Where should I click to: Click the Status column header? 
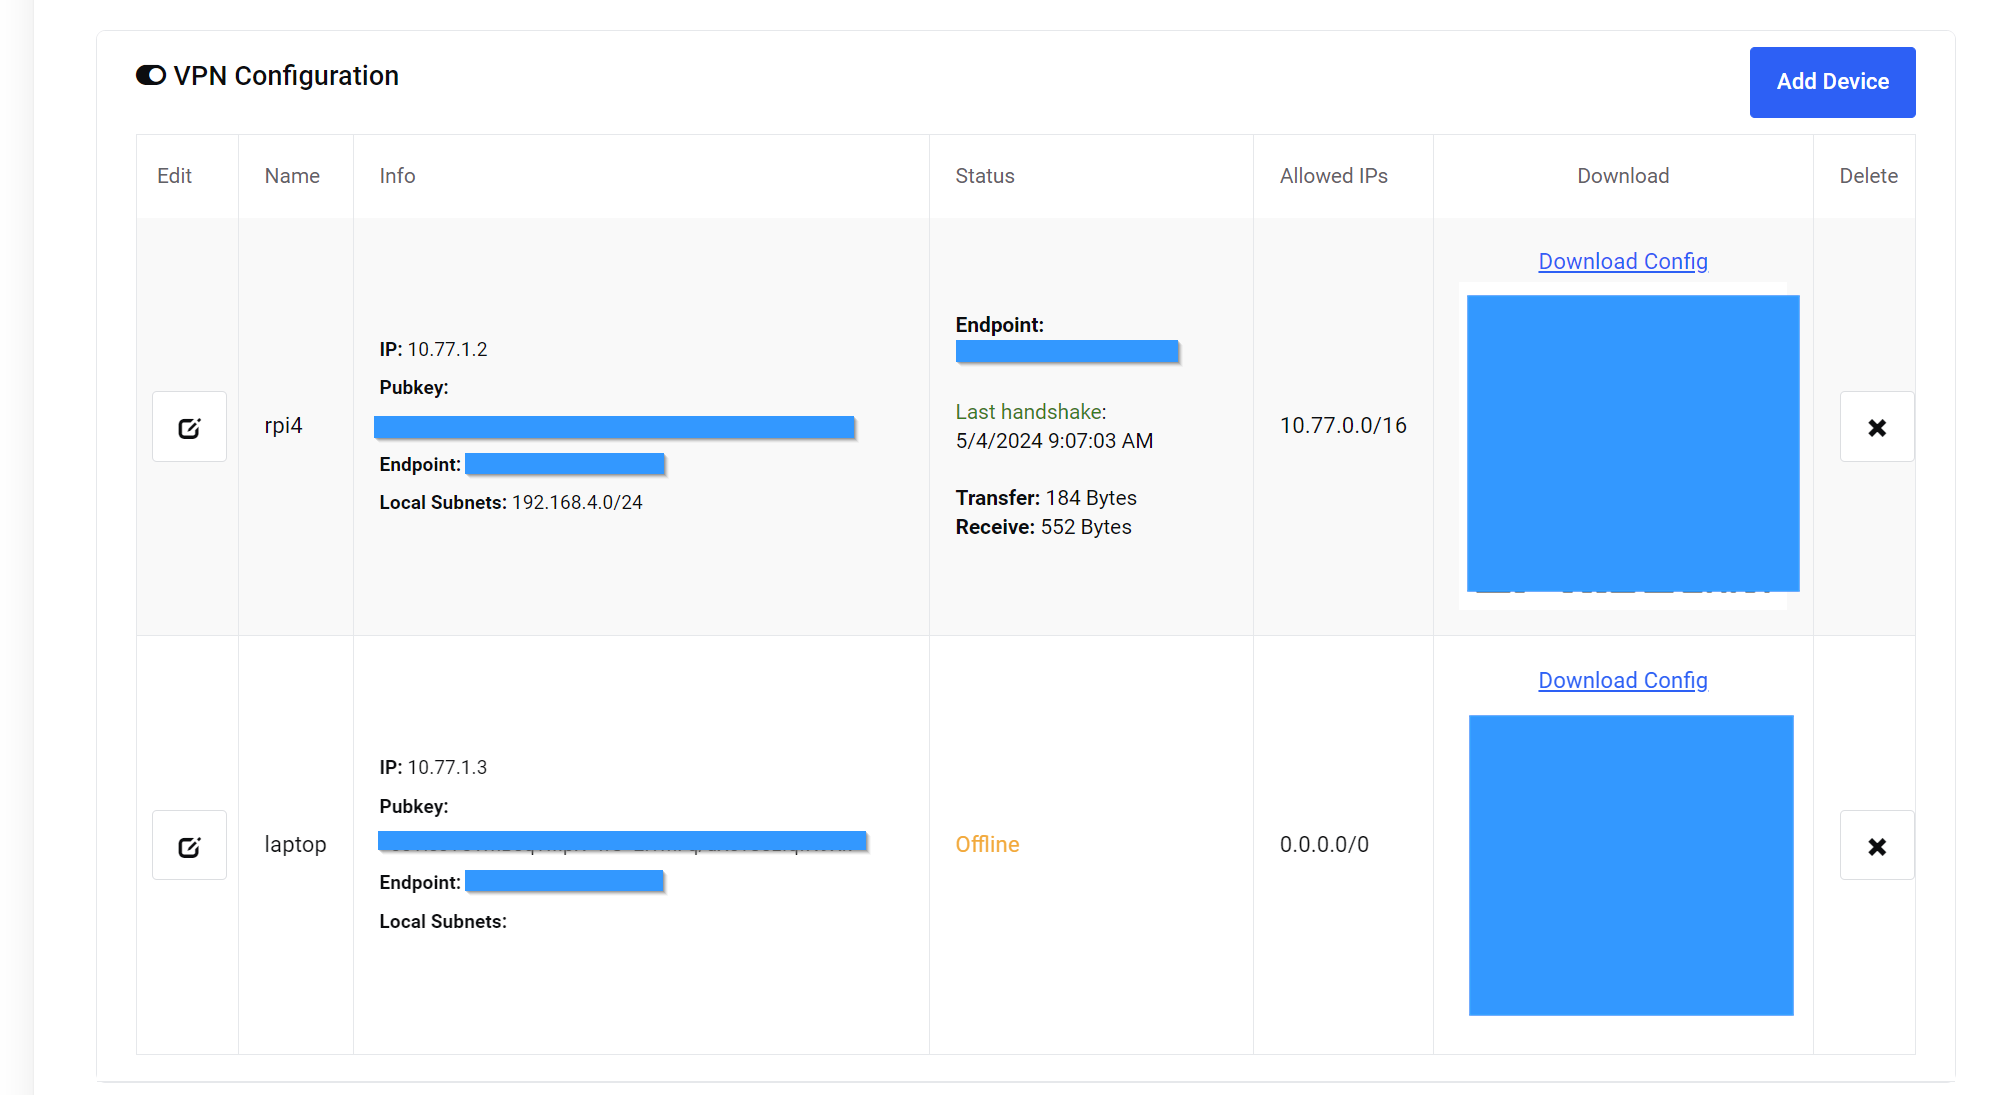984,176
